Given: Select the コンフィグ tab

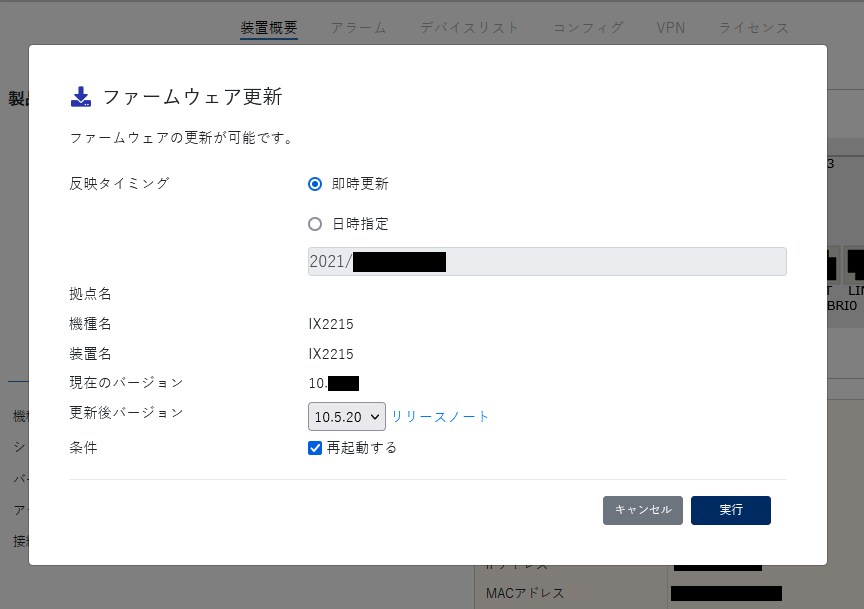Looking at the screenshot, I should (588, 28).
